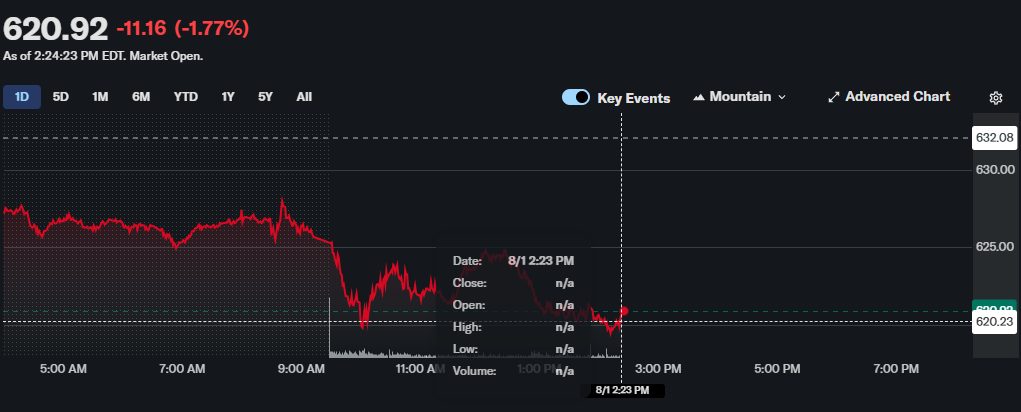The width and height of the screenshot is (1021, 412).
Task: Click the 7:00 PM time axis label
Action: pos(896,369)
